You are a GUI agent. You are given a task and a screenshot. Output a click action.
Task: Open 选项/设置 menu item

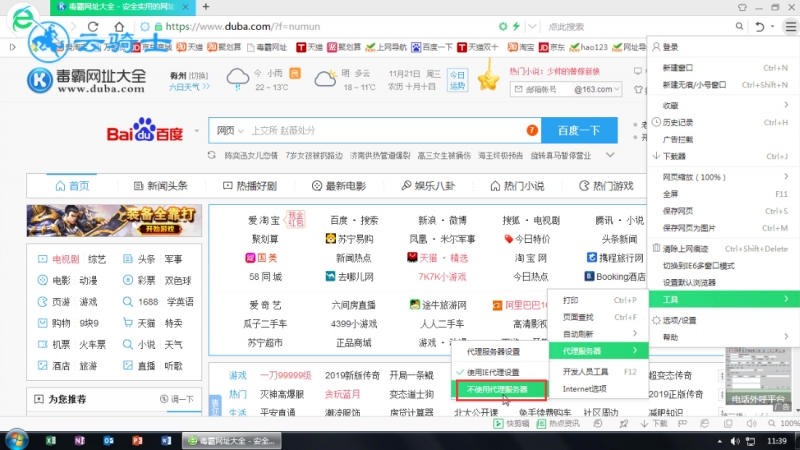coord(724,320)
